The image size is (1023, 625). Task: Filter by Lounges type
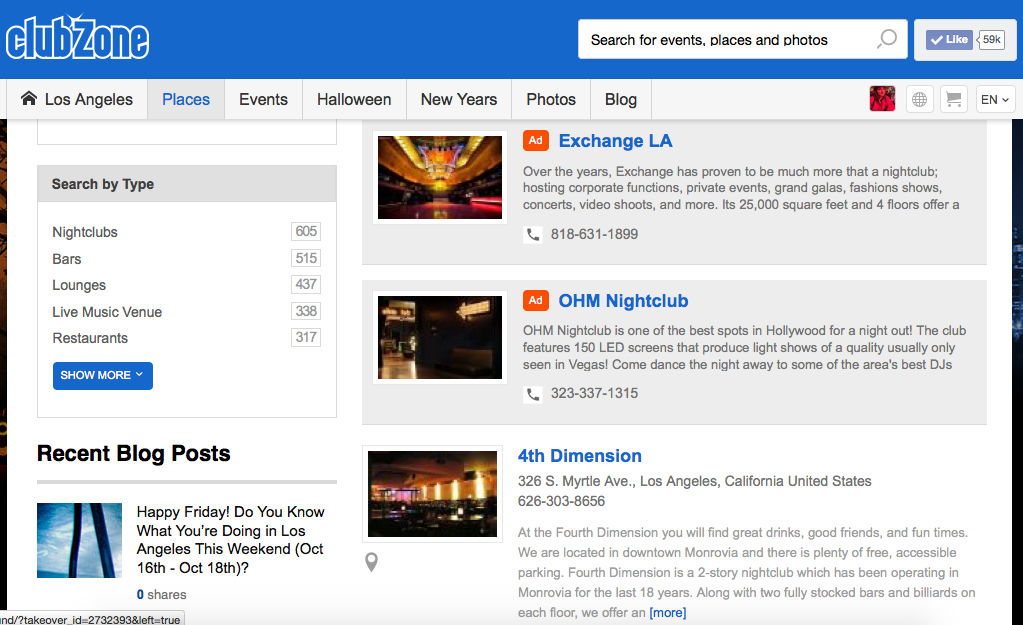pyautogui.click(x=79, y=285)
